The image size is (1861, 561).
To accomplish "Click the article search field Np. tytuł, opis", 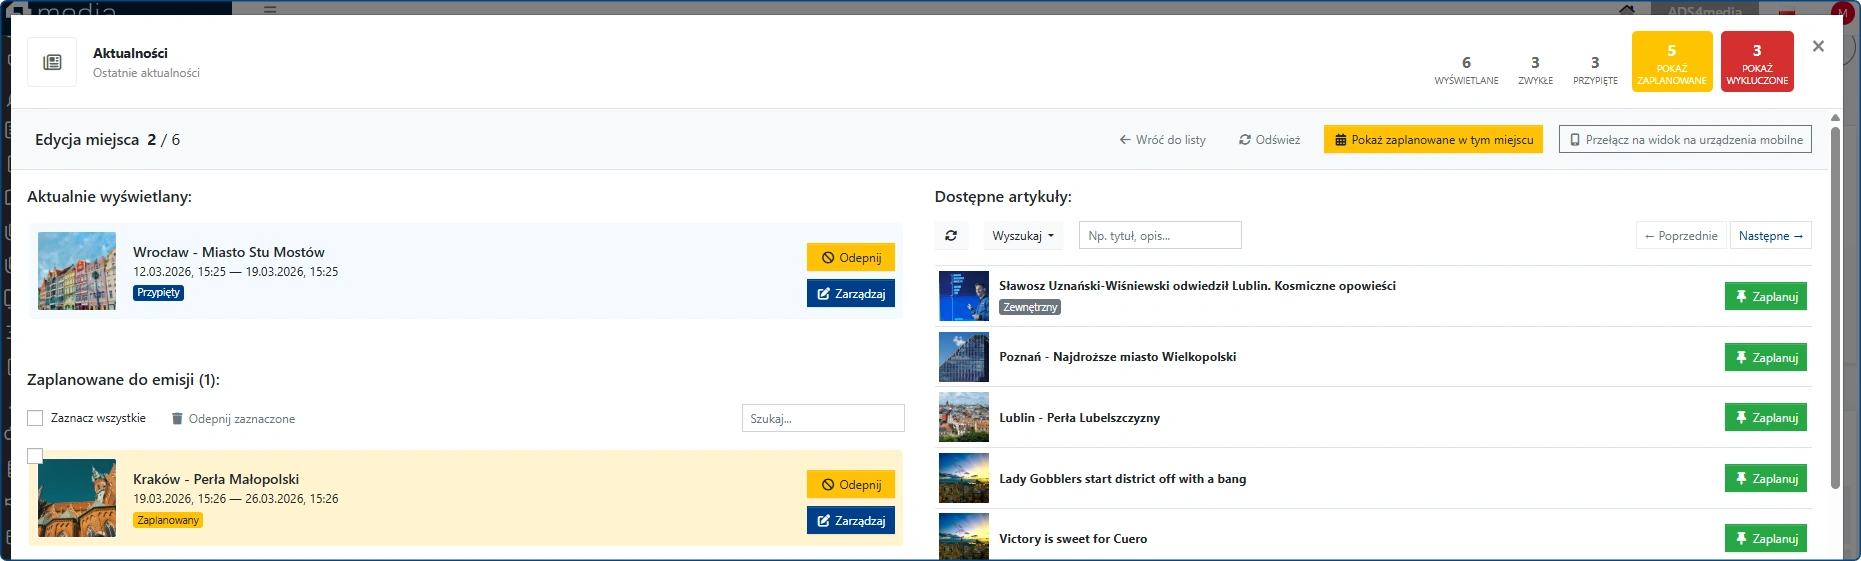I will 1159,236.
